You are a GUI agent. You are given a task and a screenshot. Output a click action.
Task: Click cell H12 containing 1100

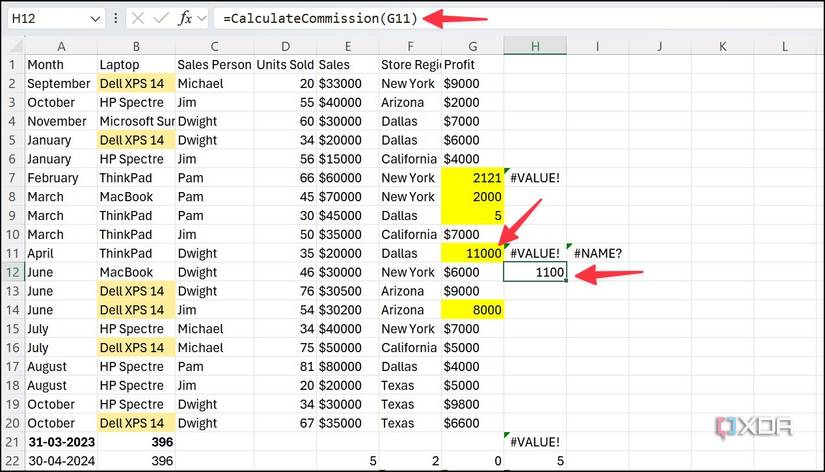(x=535, y=272)
